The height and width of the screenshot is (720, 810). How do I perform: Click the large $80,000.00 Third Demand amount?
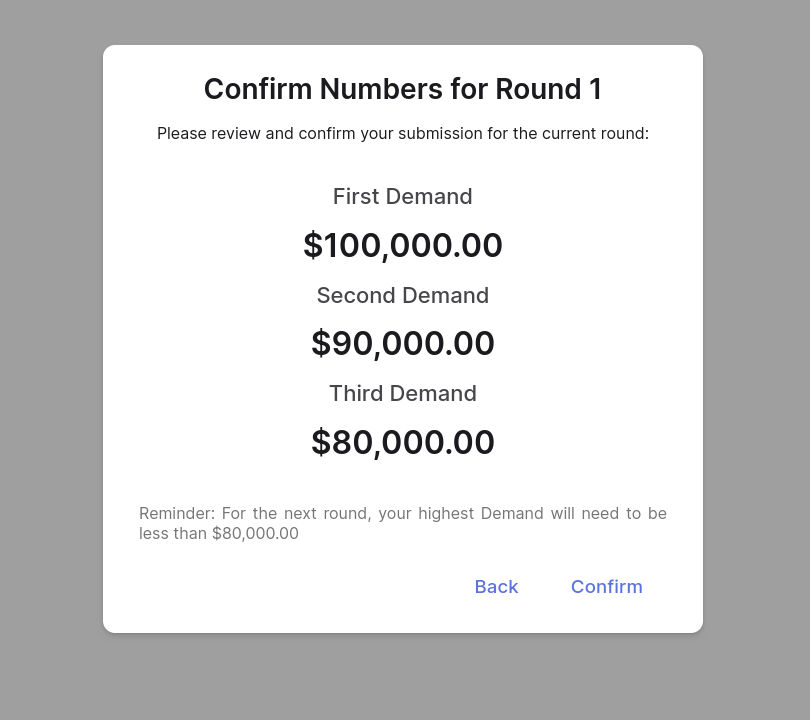pos(403,442)
